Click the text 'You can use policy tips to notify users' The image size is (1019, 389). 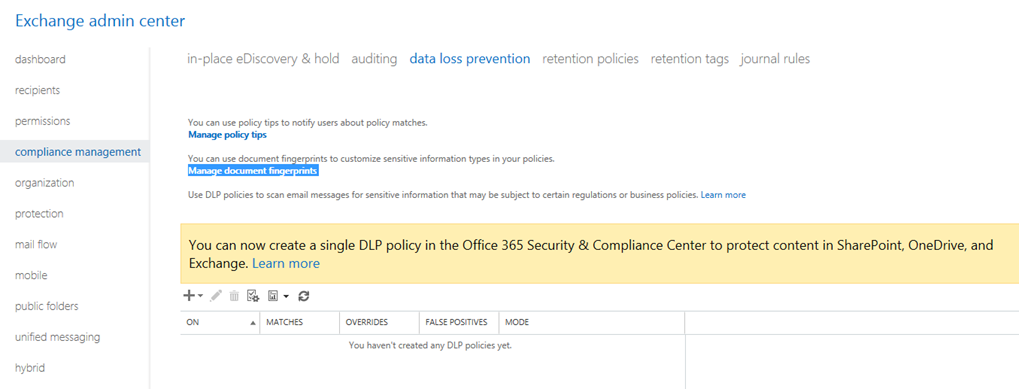pos(307,122)
